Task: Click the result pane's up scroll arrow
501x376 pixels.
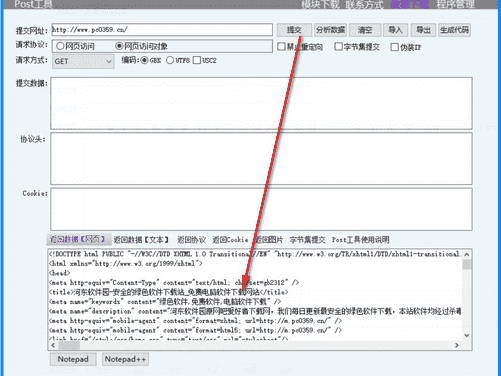Action: (x=467, y=254)
